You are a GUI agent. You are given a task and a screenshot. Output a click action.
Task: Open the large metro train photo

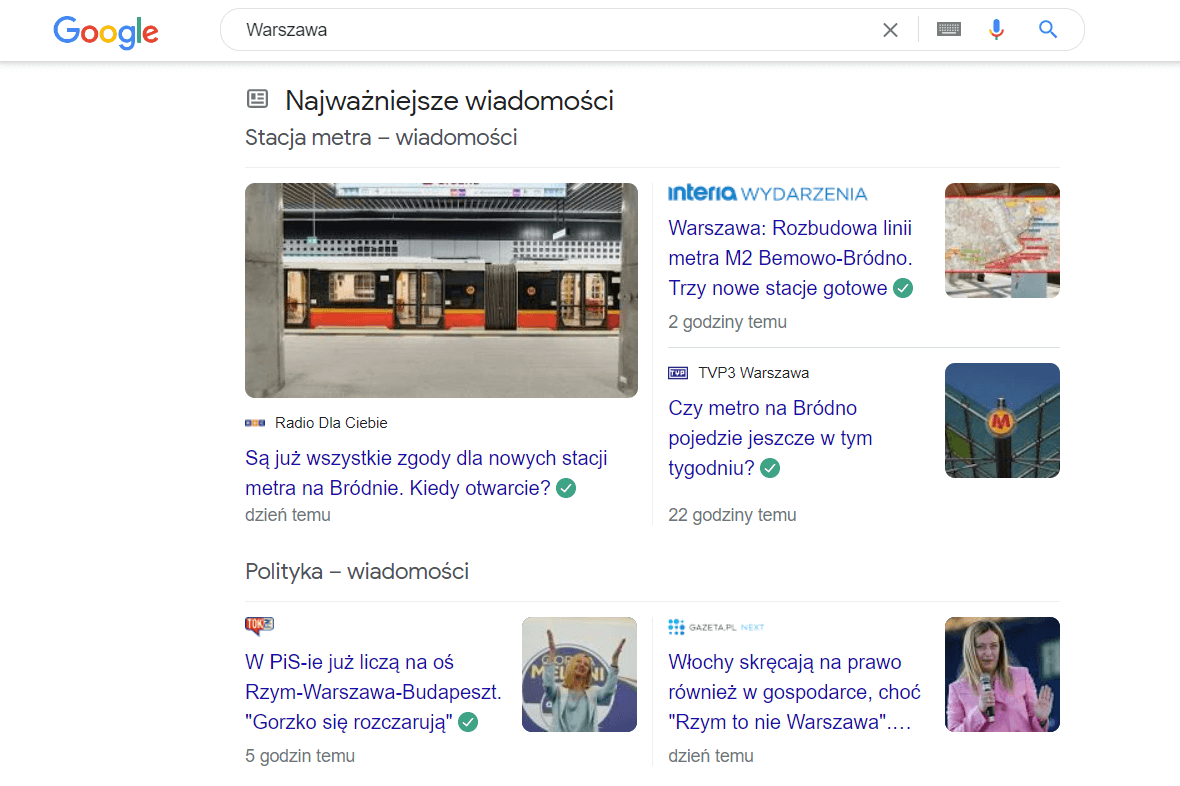(x=441, y=290)
